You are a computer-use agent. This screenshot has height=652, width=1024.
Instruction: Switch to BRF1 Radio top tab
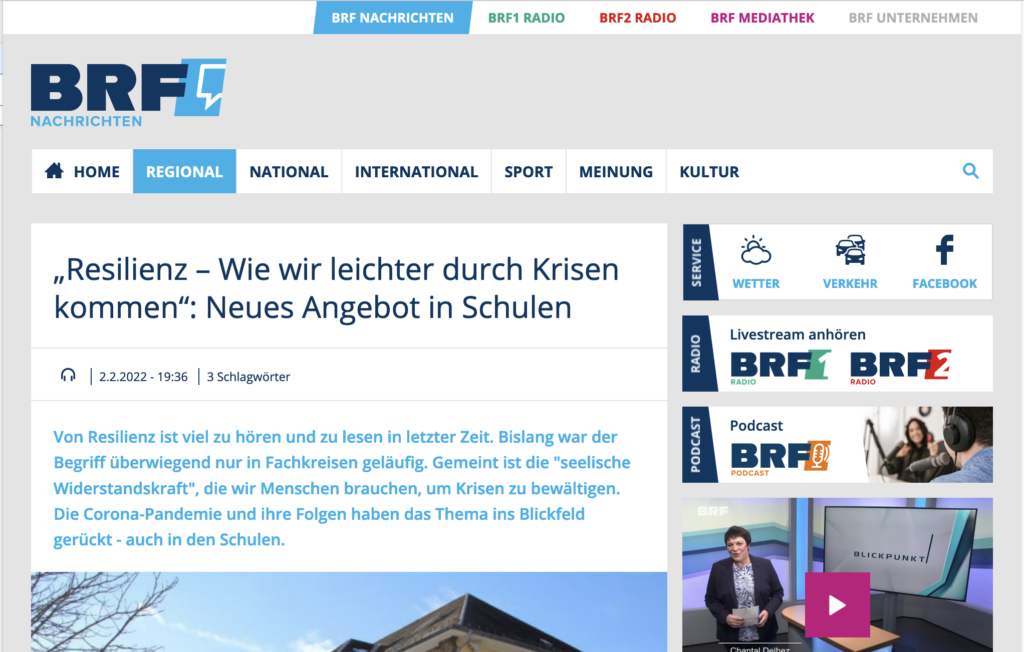tap(526, 18)
